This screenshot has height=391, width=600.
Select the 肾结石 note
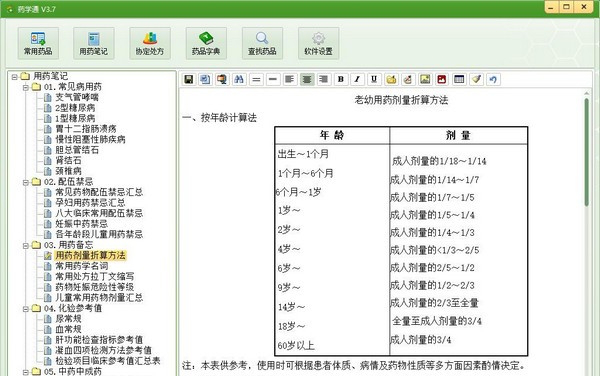68,160
